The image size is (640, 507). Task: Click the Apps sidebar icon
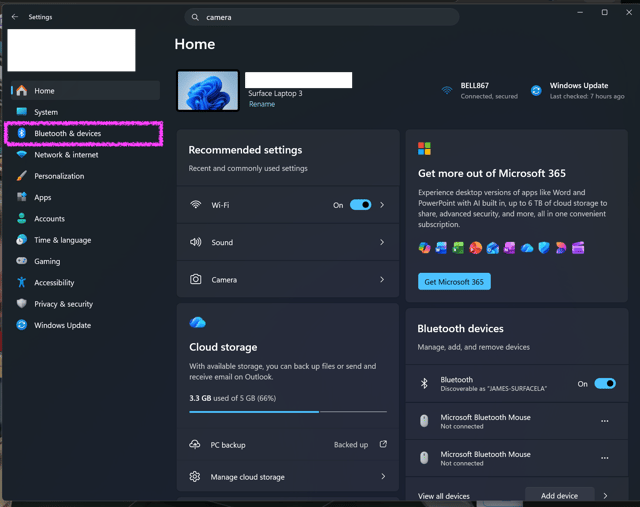coord(22,197)
